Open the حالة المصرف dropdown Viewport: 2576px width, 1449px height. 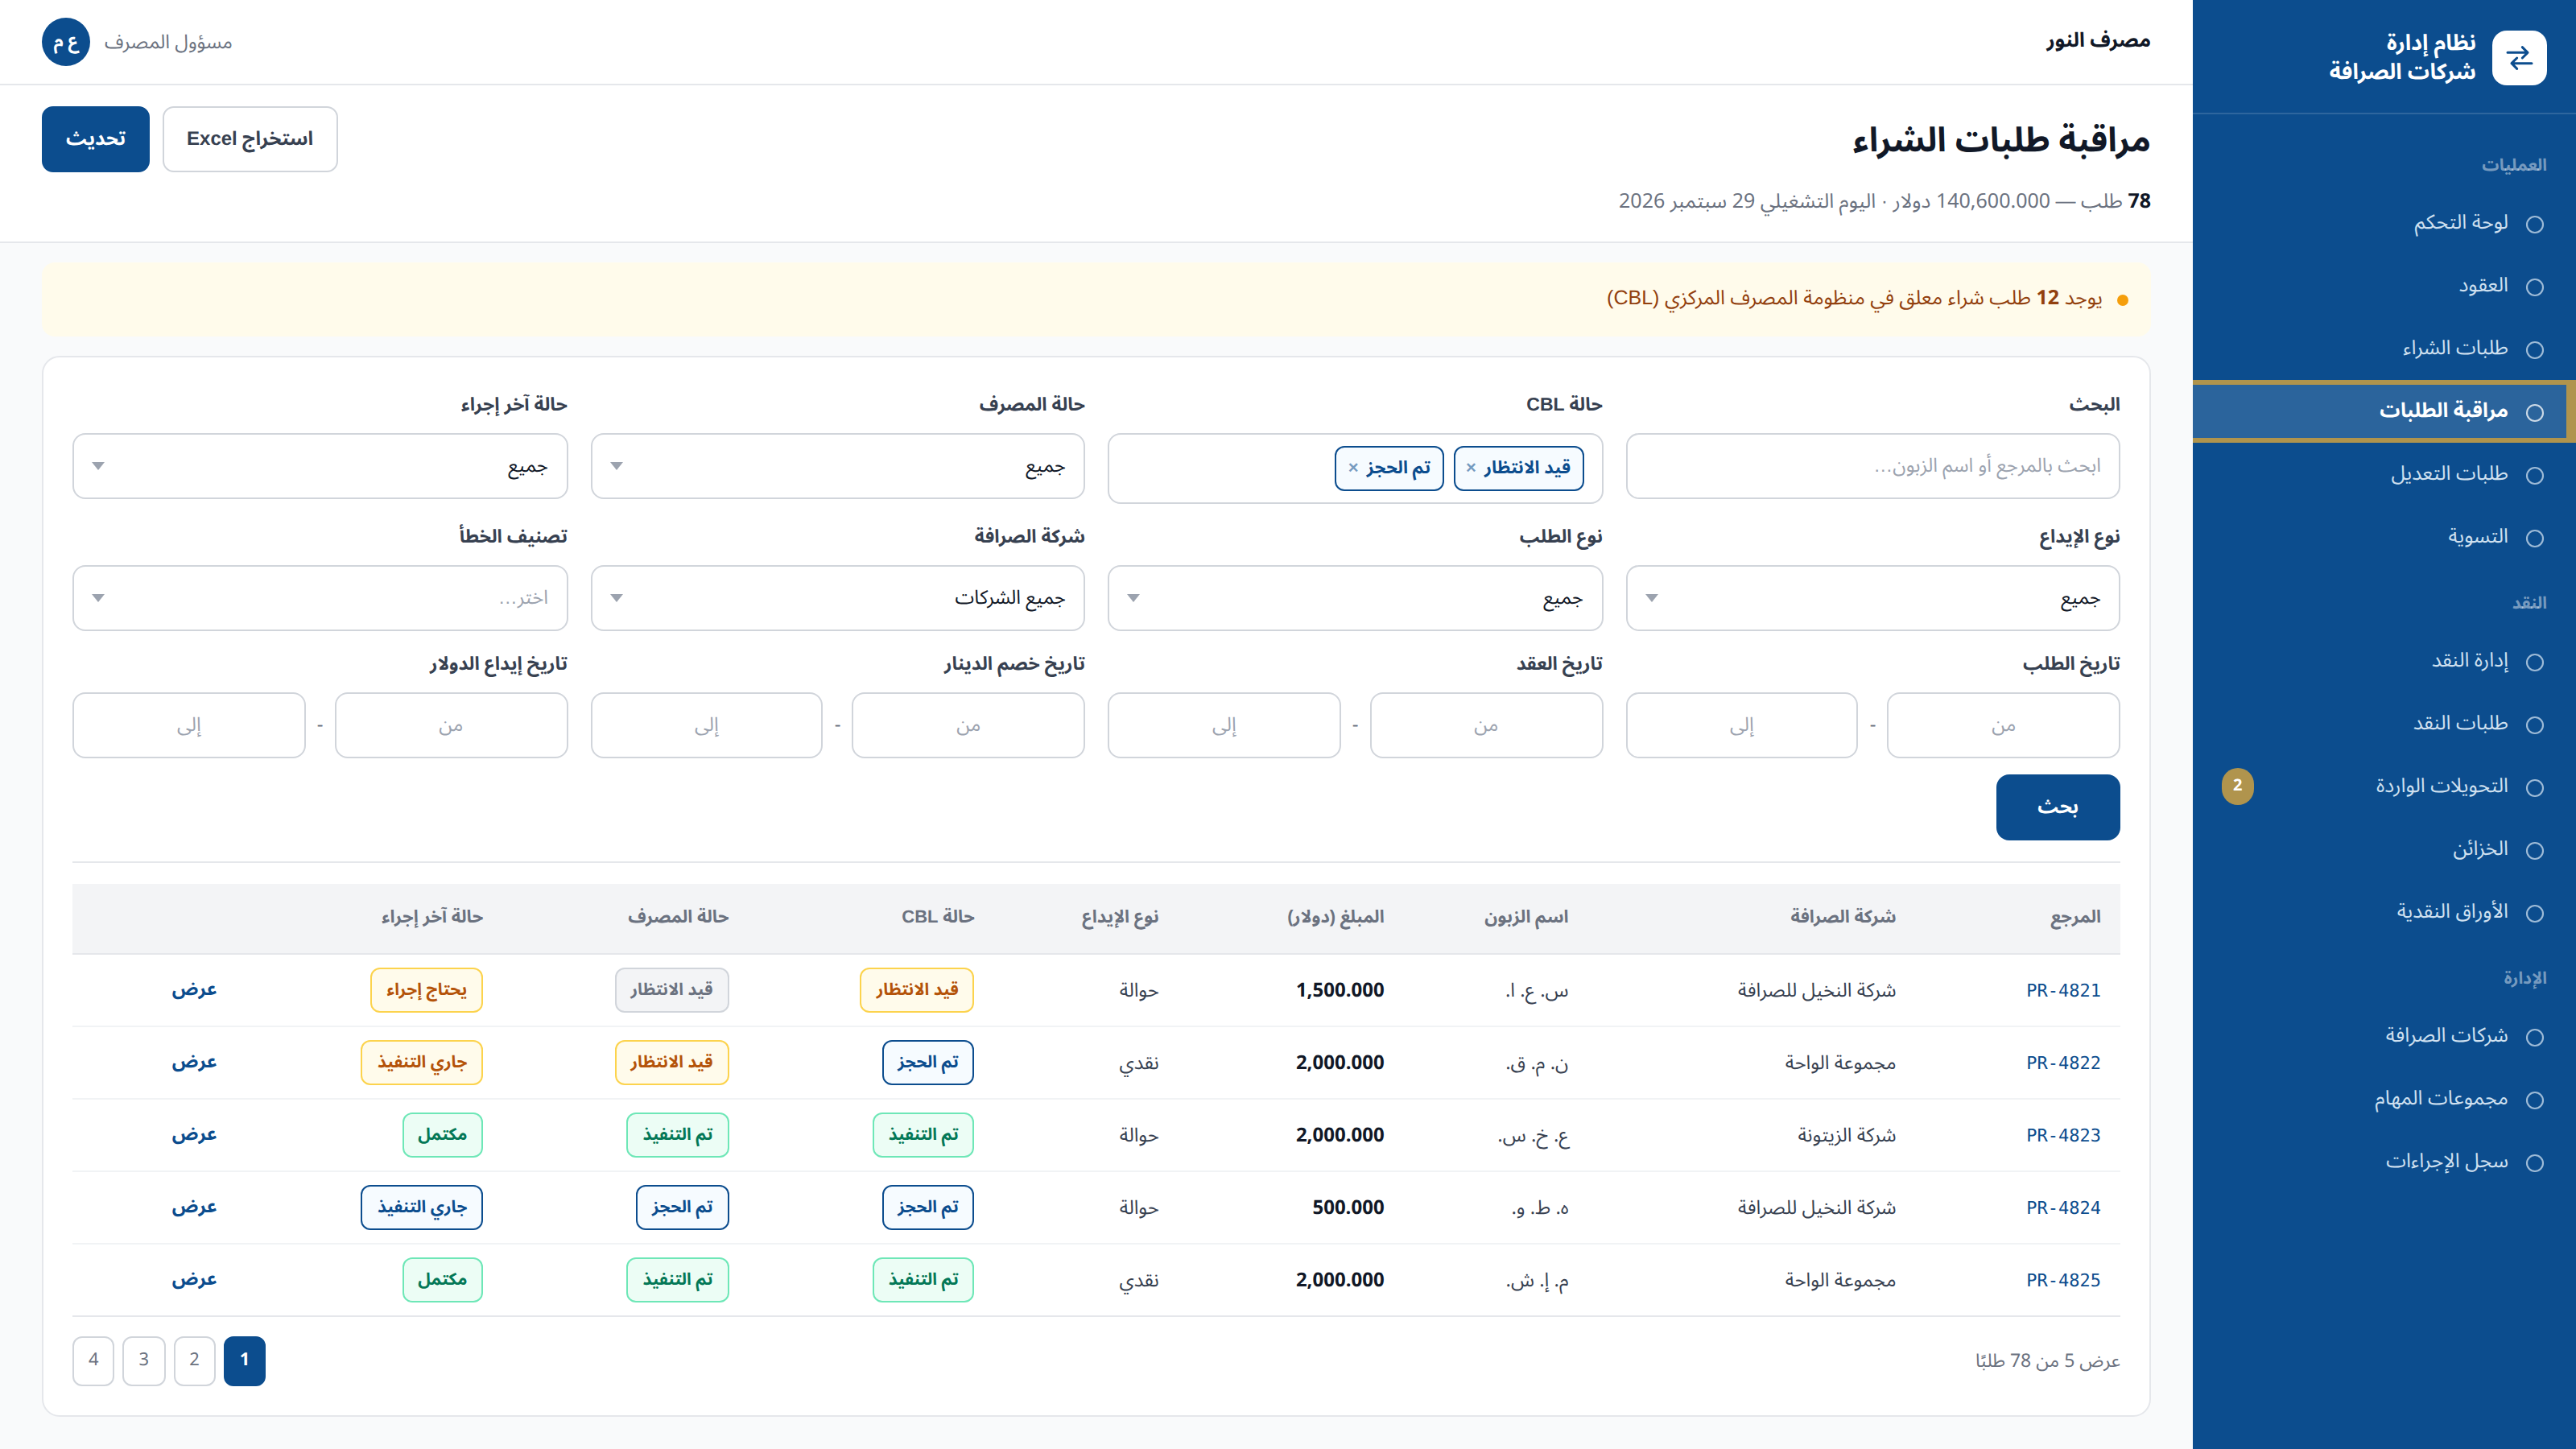pyautogui.click(x=837, y=466)
